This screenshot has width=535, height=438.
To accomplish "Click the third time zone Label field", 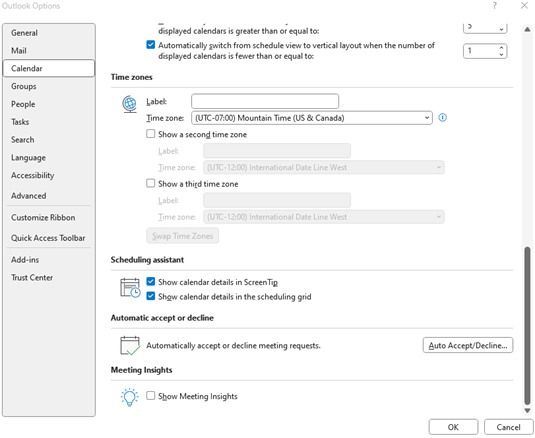I will pyautogui.click(x=277, y=200).
